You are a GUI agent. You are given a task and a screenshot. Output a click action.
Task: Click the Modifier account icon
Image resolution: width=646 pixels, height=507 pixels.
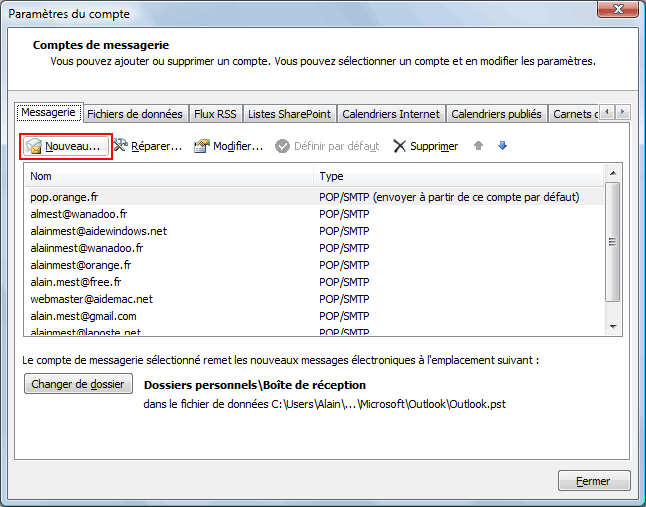coord(202,146)
